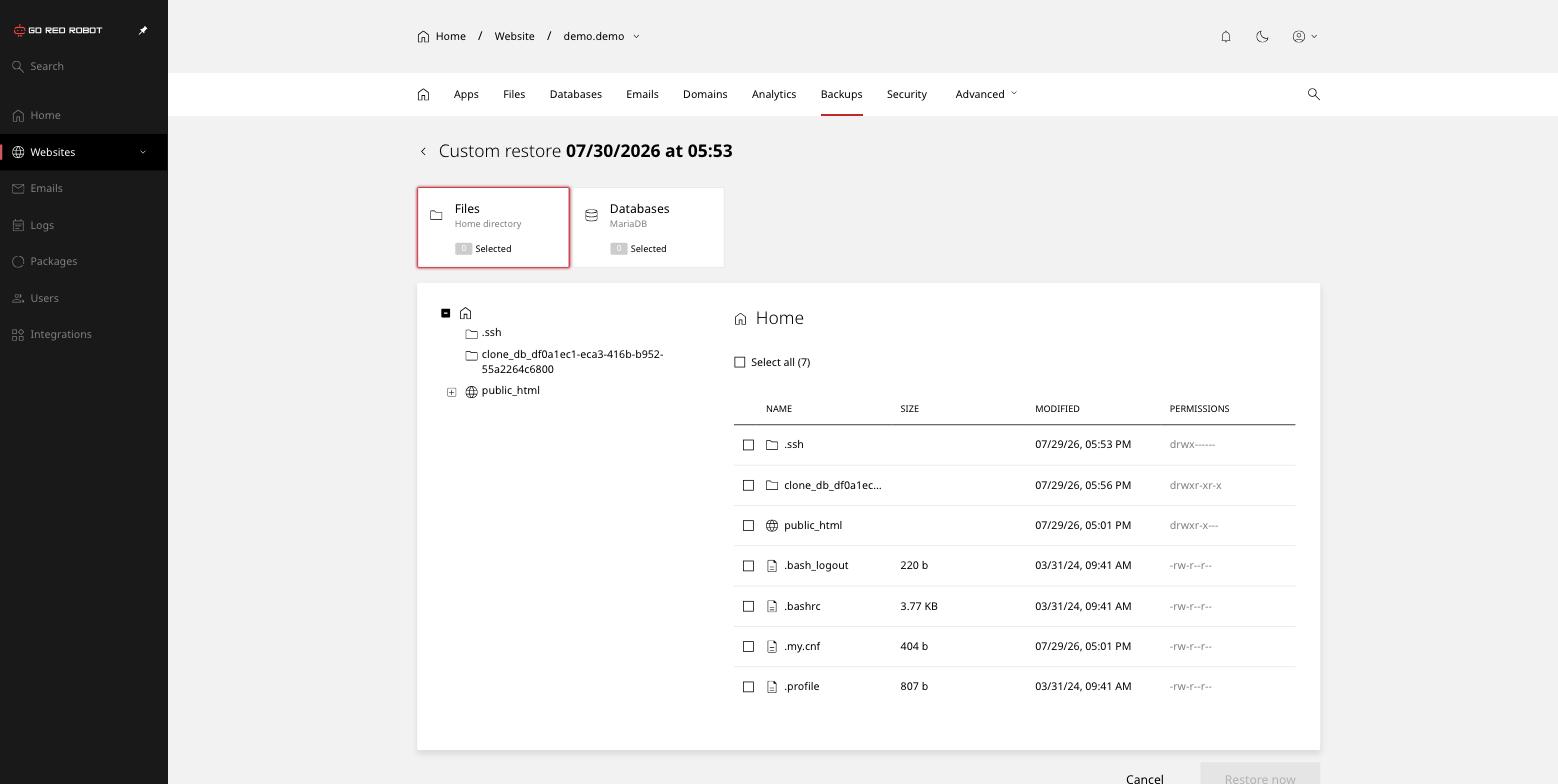The width and height of the screenshot is (1558, 784).
Task: Expand the Websites sidebar chevron
Action: click(x=142, y=152)
